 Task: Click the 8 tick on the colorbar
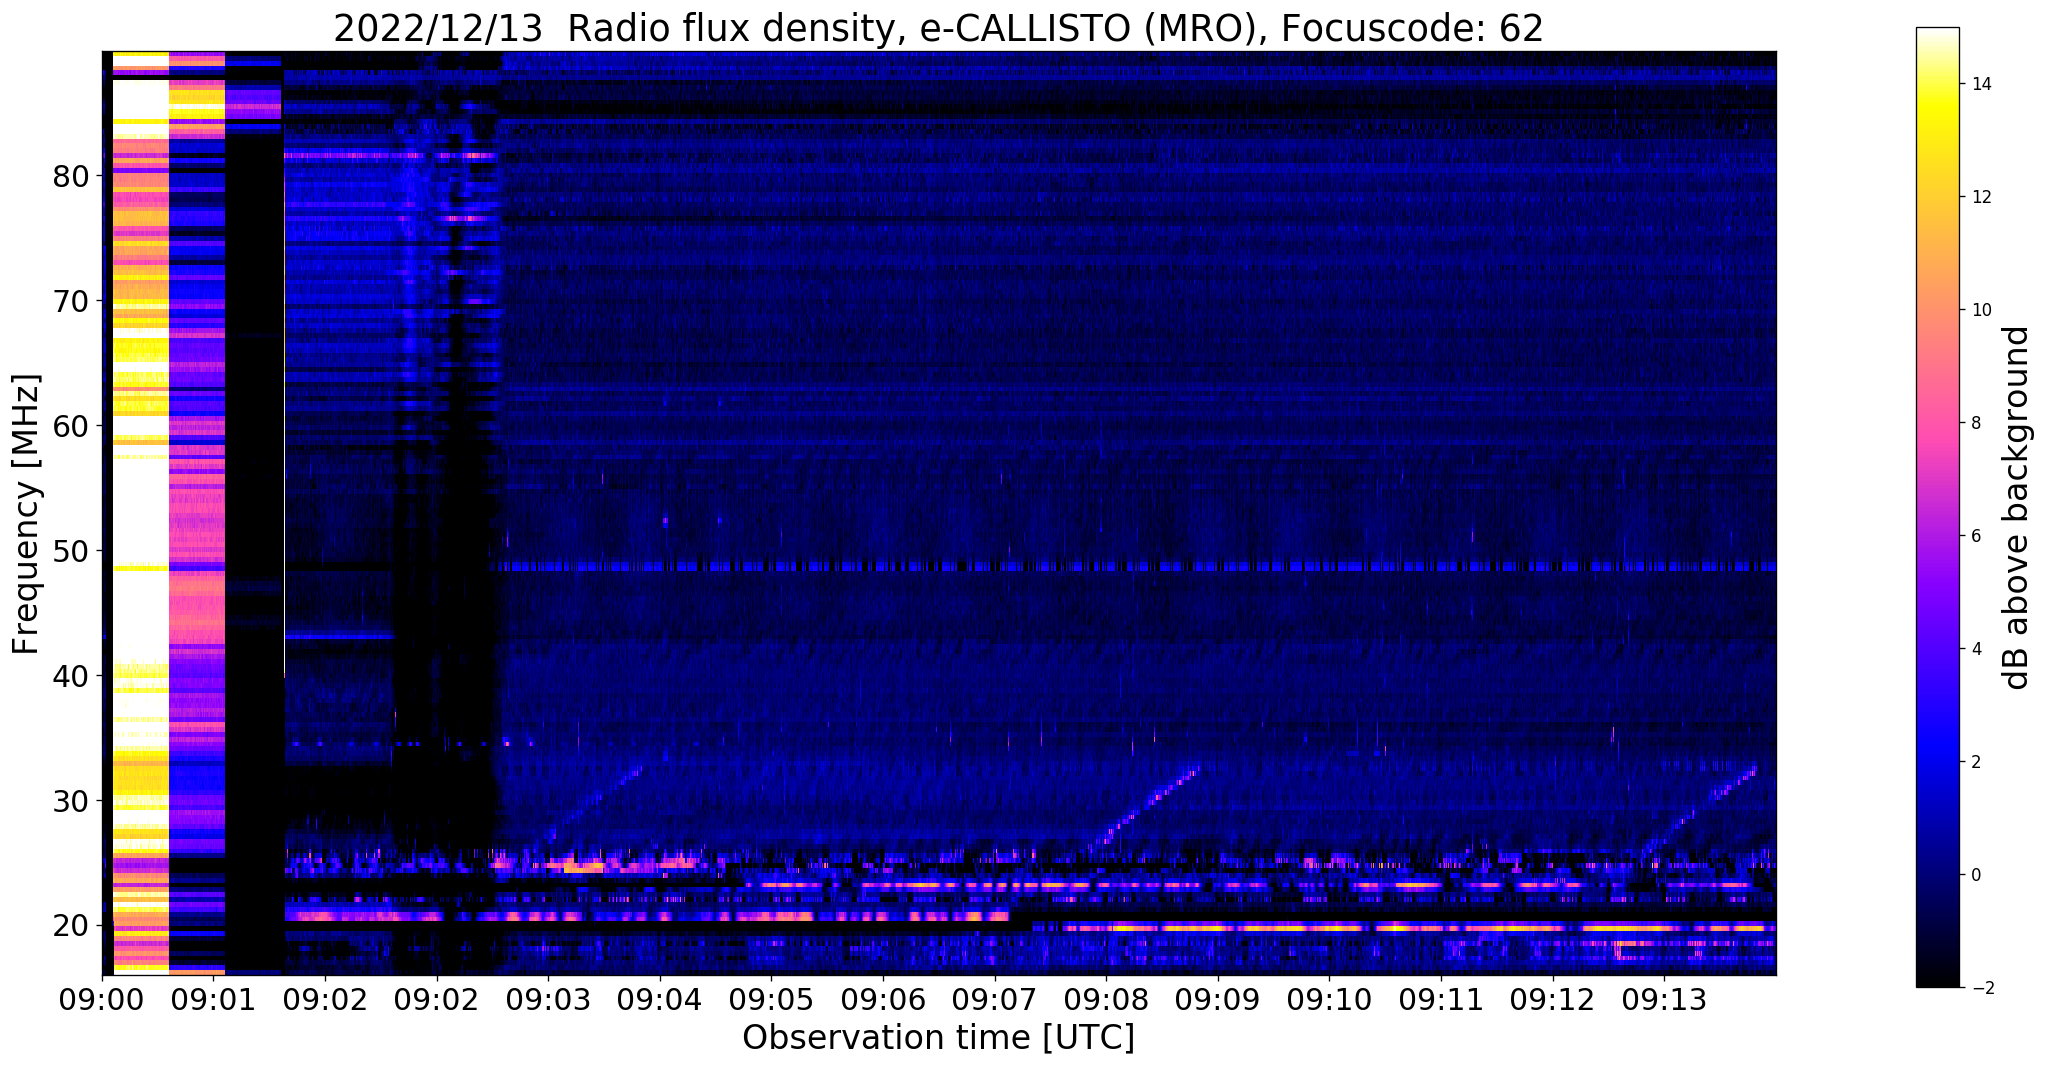pos(1975,423)
